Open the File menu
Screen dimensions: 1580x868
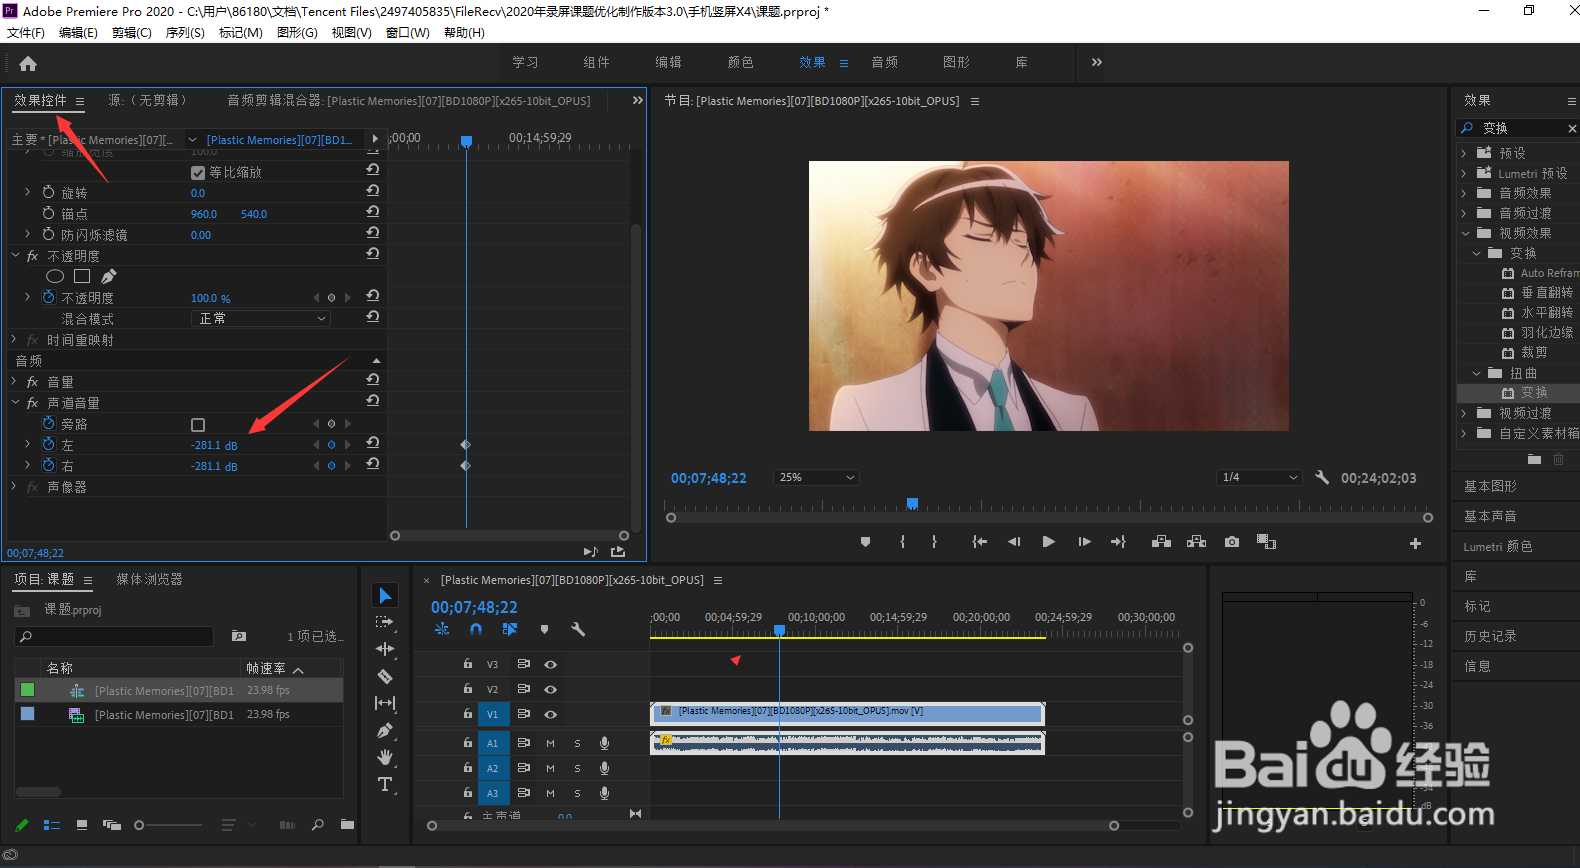click(x=26, y=32)
